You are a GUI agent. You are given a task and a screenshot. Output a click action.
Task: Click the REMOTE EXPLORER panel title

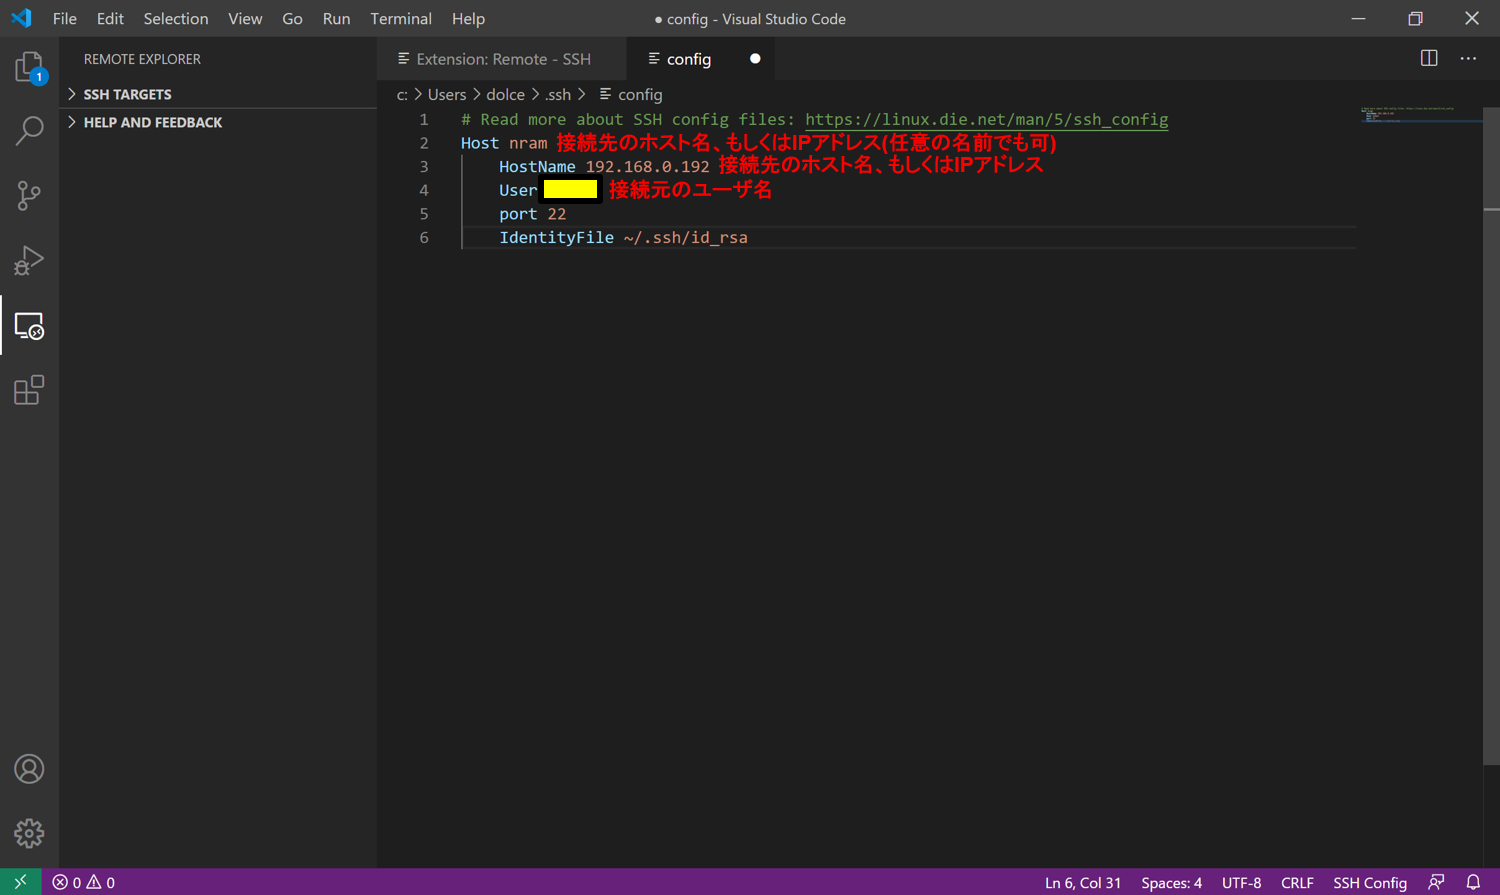[142, 59]
